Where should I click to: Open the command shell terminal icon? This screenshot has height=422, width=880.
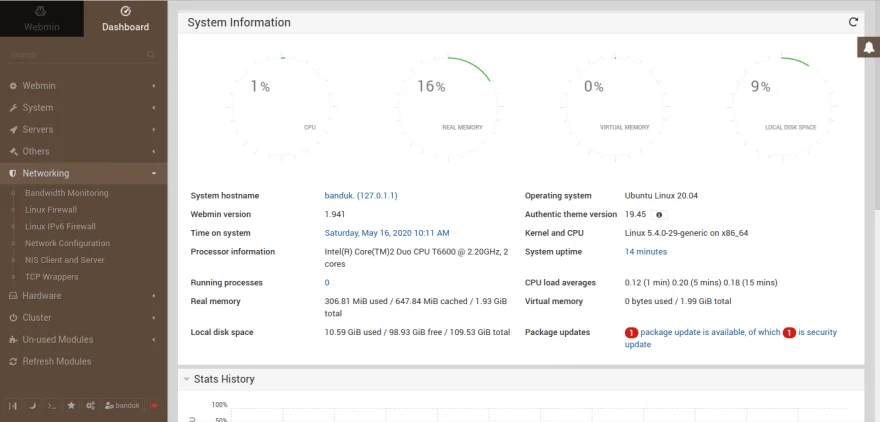pyautogui.click(x=51, y=405)
